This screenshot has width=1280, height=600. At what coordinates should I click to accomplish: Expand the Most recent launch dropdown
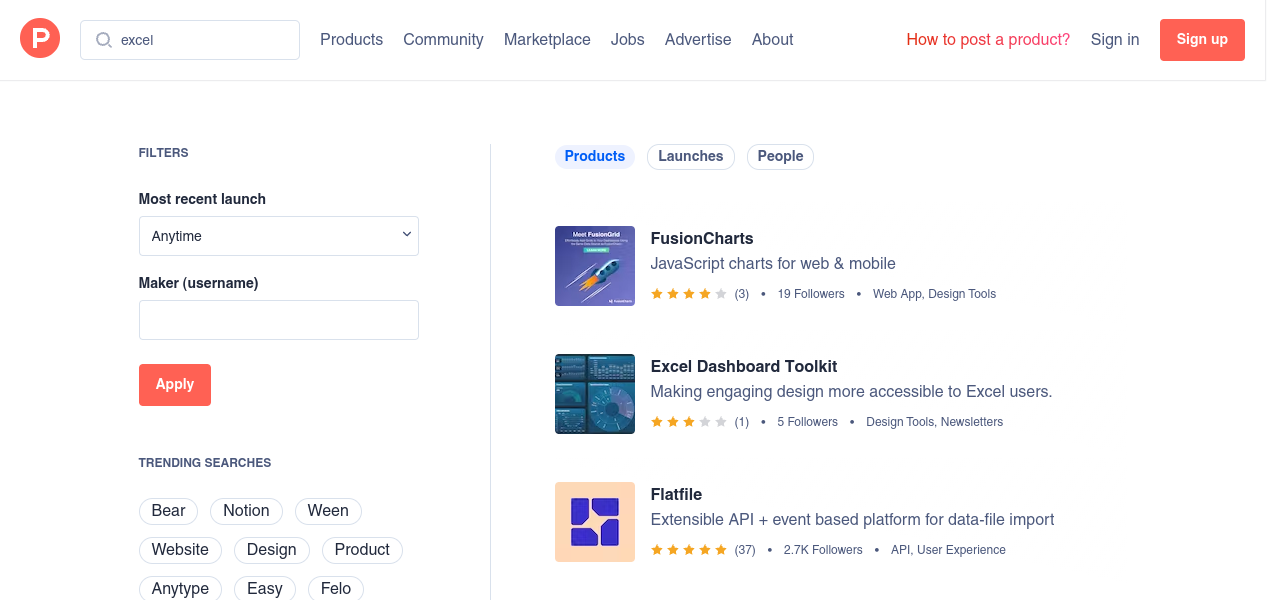click(278, 236)
